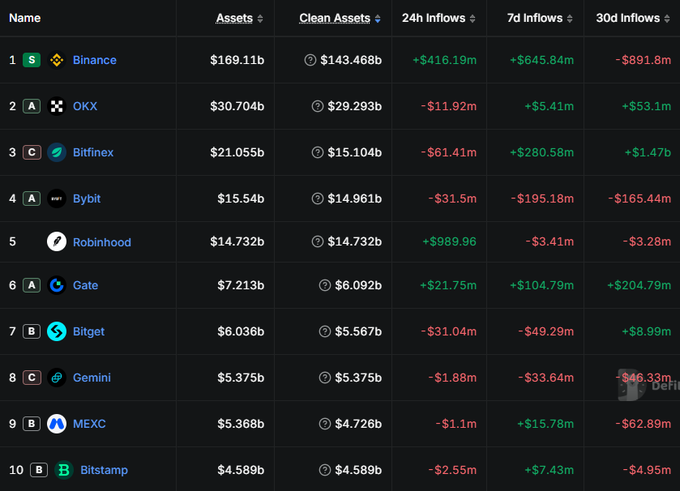
Task: Click help icon beside Gemini clean assets
Action: click(x=325, y=377)
